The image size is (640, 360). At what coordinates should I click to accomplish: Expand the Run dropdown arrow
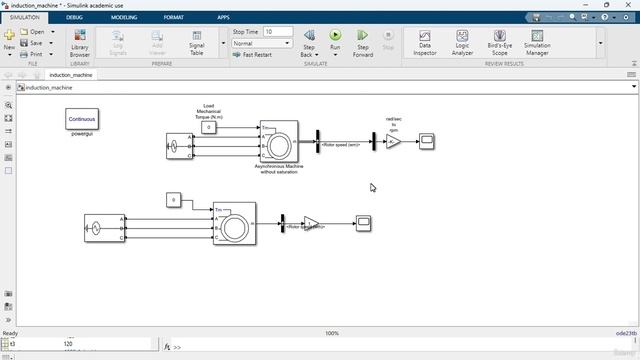coord(335,55)
